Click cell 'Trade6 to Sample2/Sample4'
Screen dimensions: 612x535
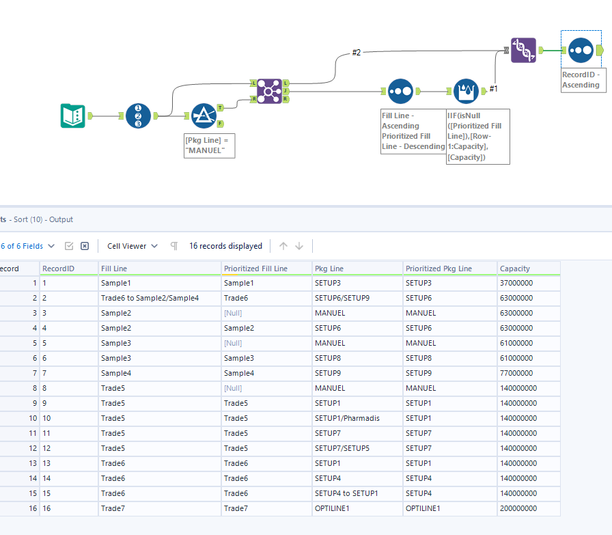coord(160,298)
